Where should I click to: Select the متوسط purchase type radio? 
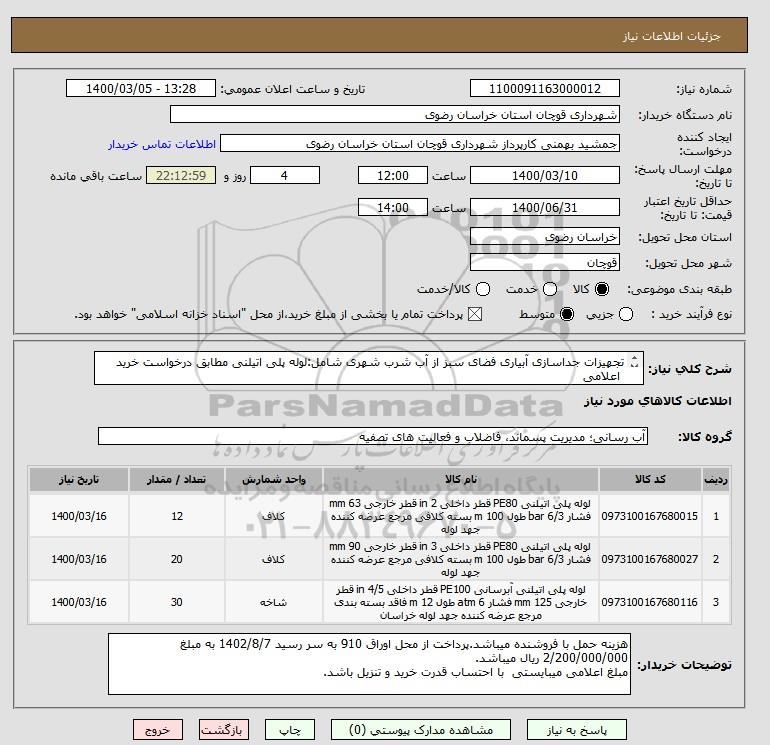coord(567,314)
